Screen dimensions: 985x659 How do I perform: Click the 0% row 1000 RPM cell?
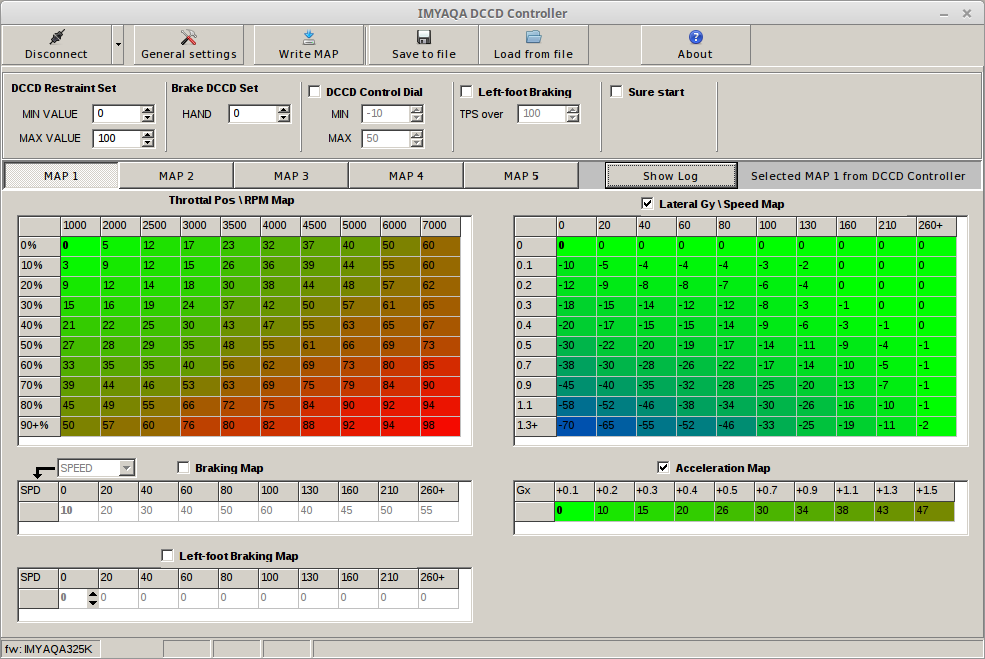(80, 245)
